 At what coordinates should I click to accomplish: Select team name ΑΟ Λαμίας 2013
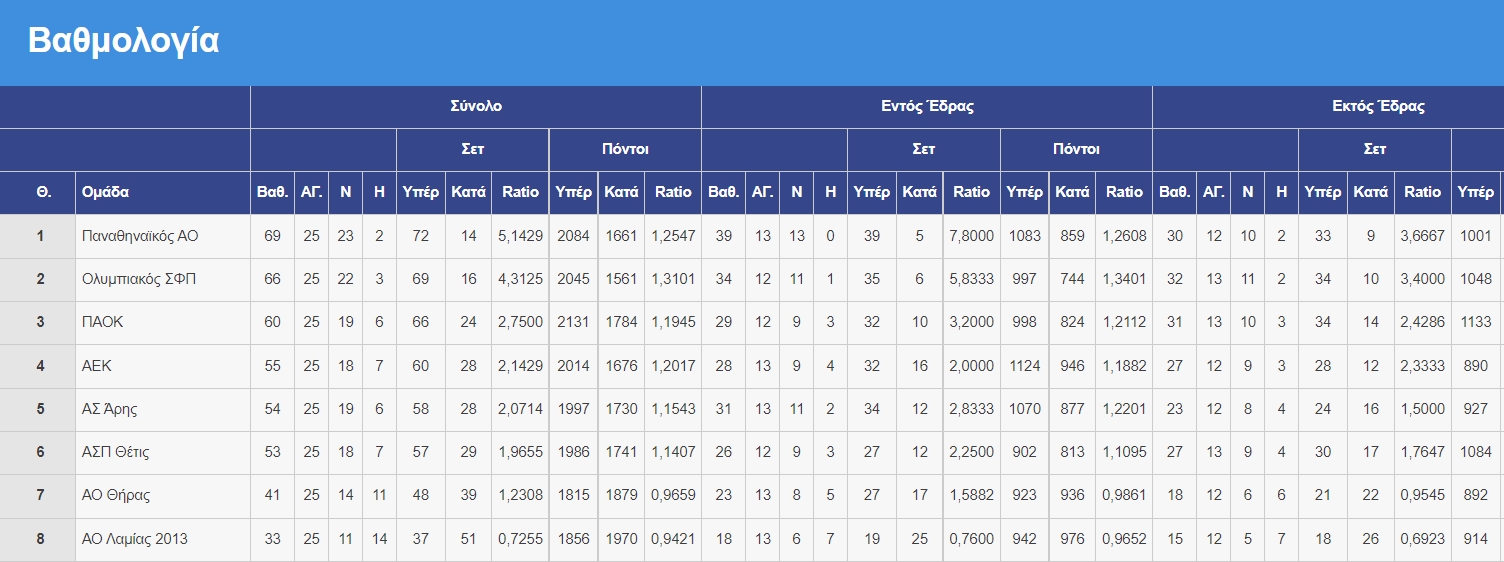(x=134, y=539)
